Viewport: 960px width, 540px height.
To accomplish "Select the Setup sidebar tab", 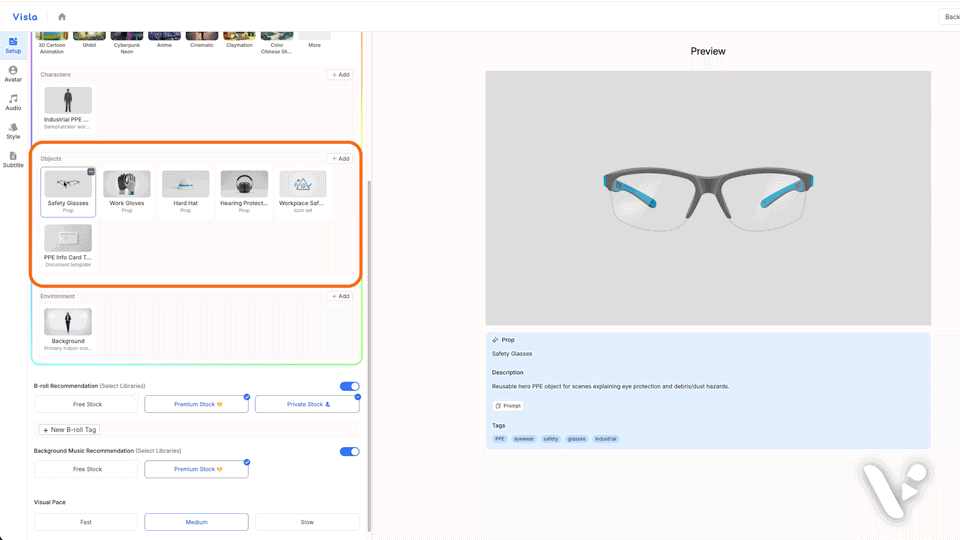I will click(13, 45).
